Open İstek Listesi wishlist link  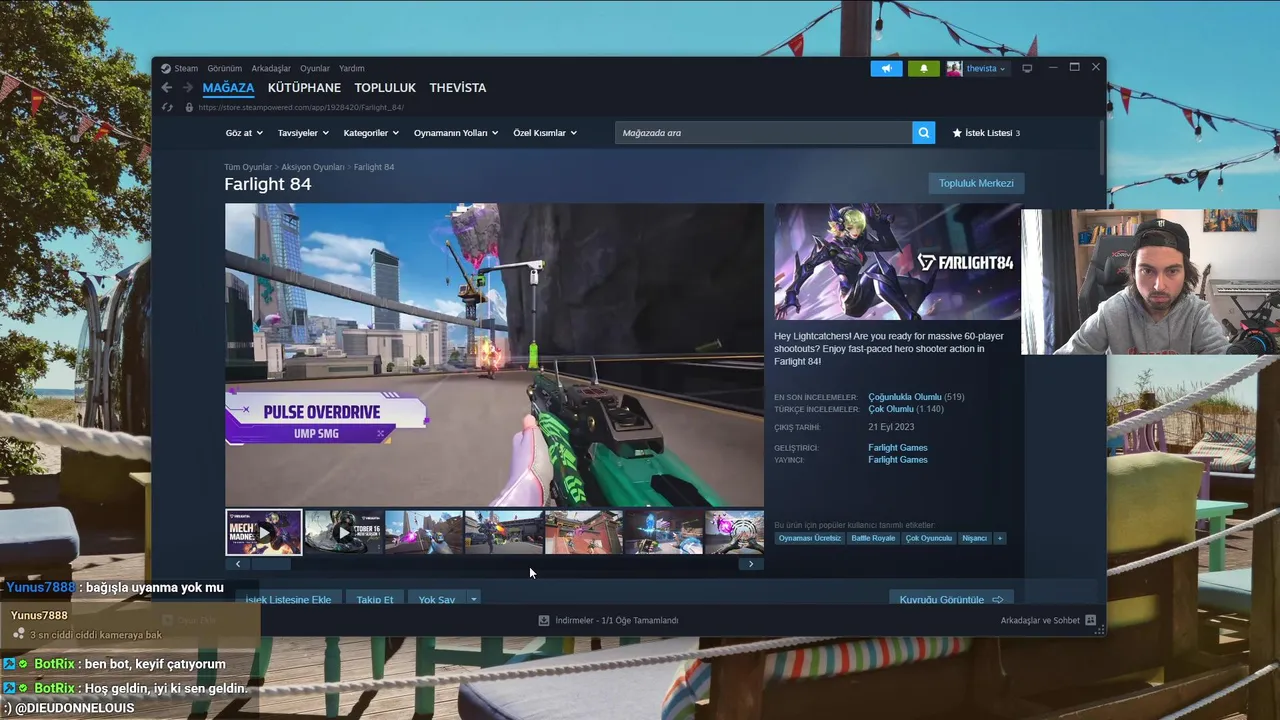point(986,133)
